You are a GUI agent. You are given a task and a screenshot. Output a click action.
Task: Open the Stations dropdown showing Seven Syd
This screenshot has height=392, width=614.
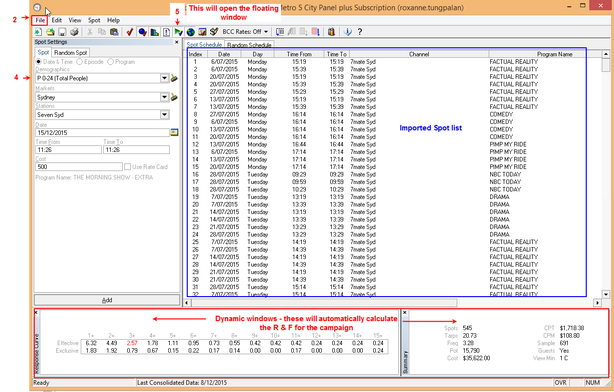click(x=164, y=115)
